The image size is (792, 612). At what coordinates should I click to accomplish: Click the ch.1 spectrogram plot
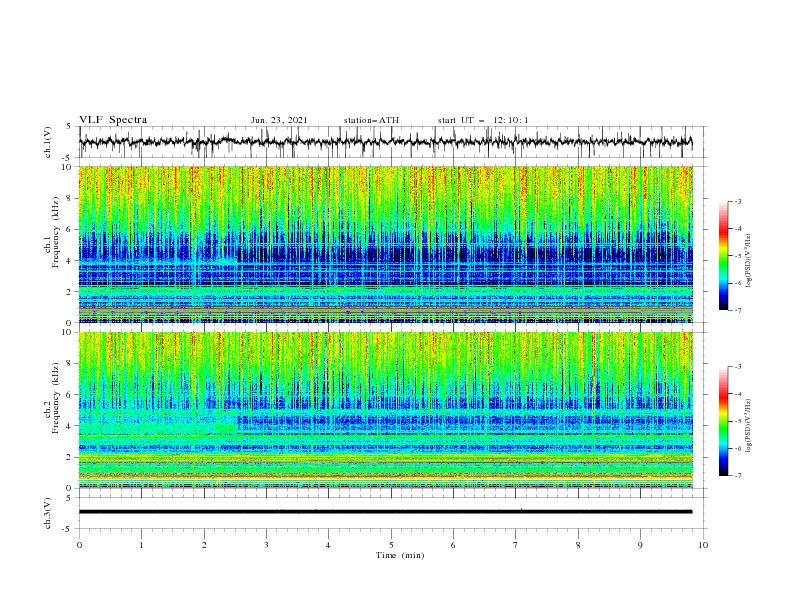386,244
